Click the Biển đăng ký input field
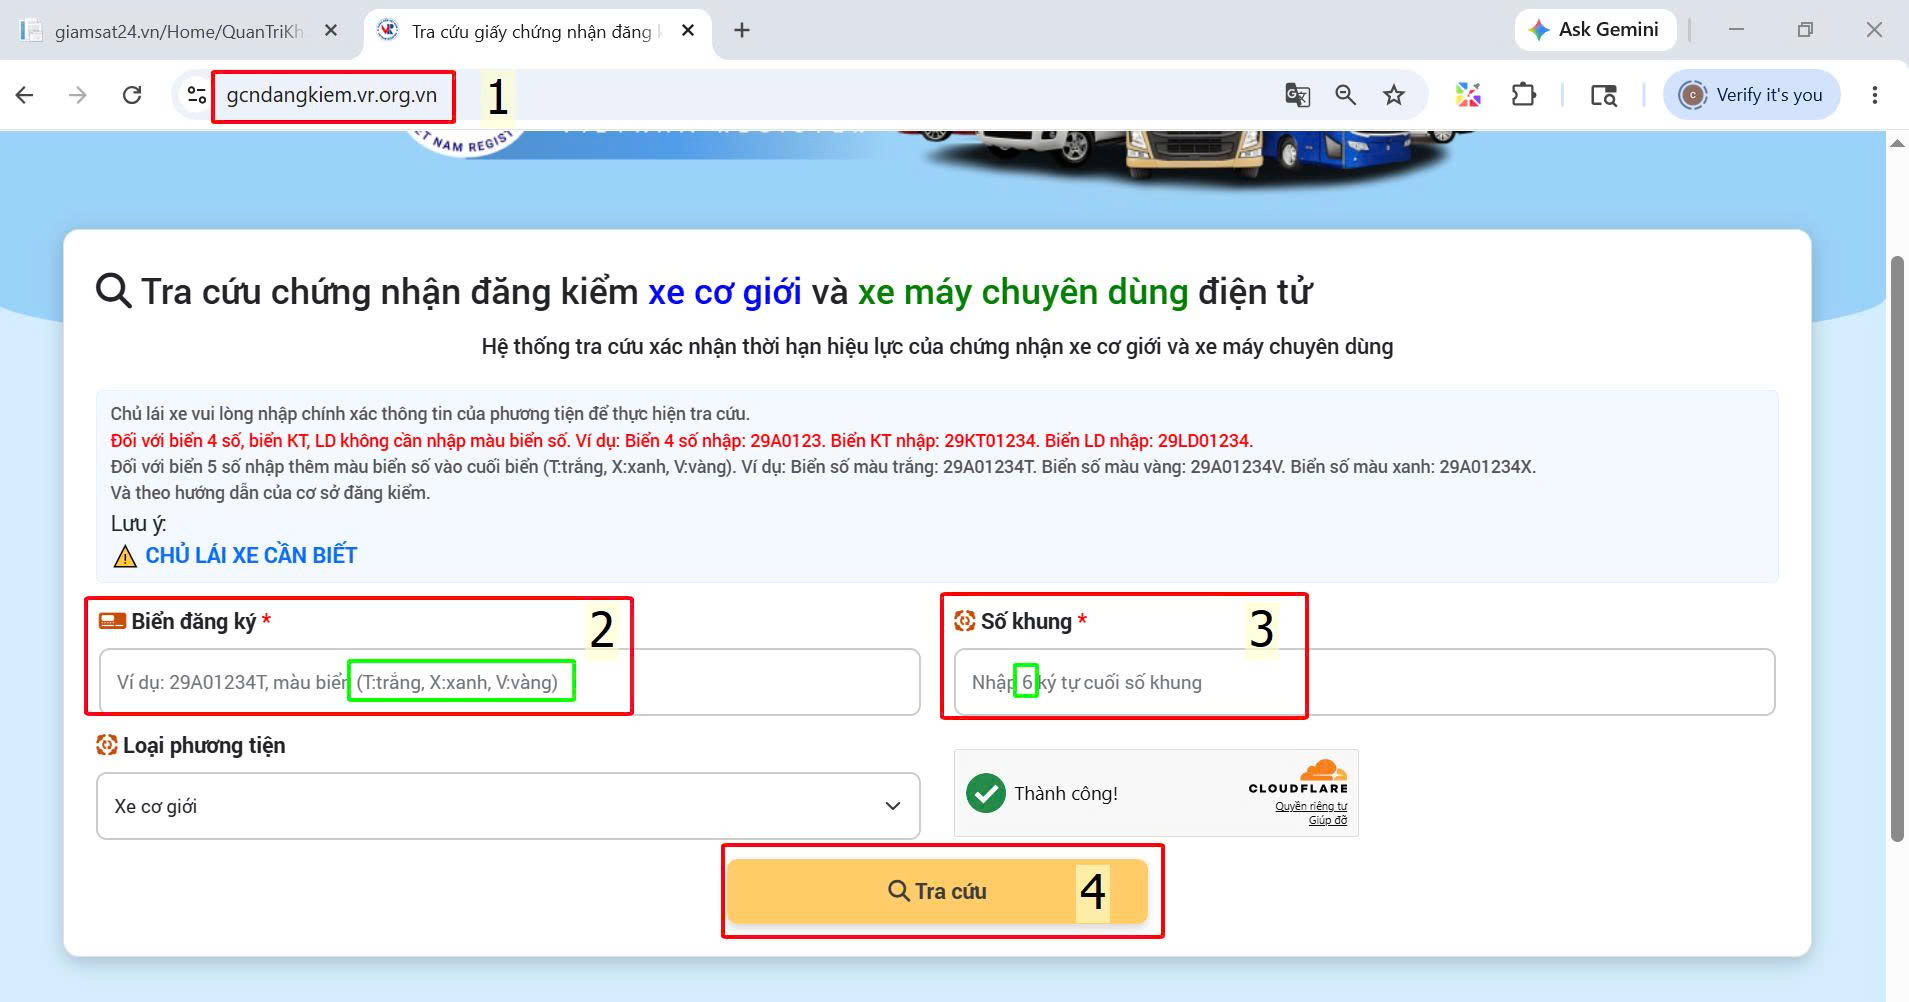 [508, 682]
